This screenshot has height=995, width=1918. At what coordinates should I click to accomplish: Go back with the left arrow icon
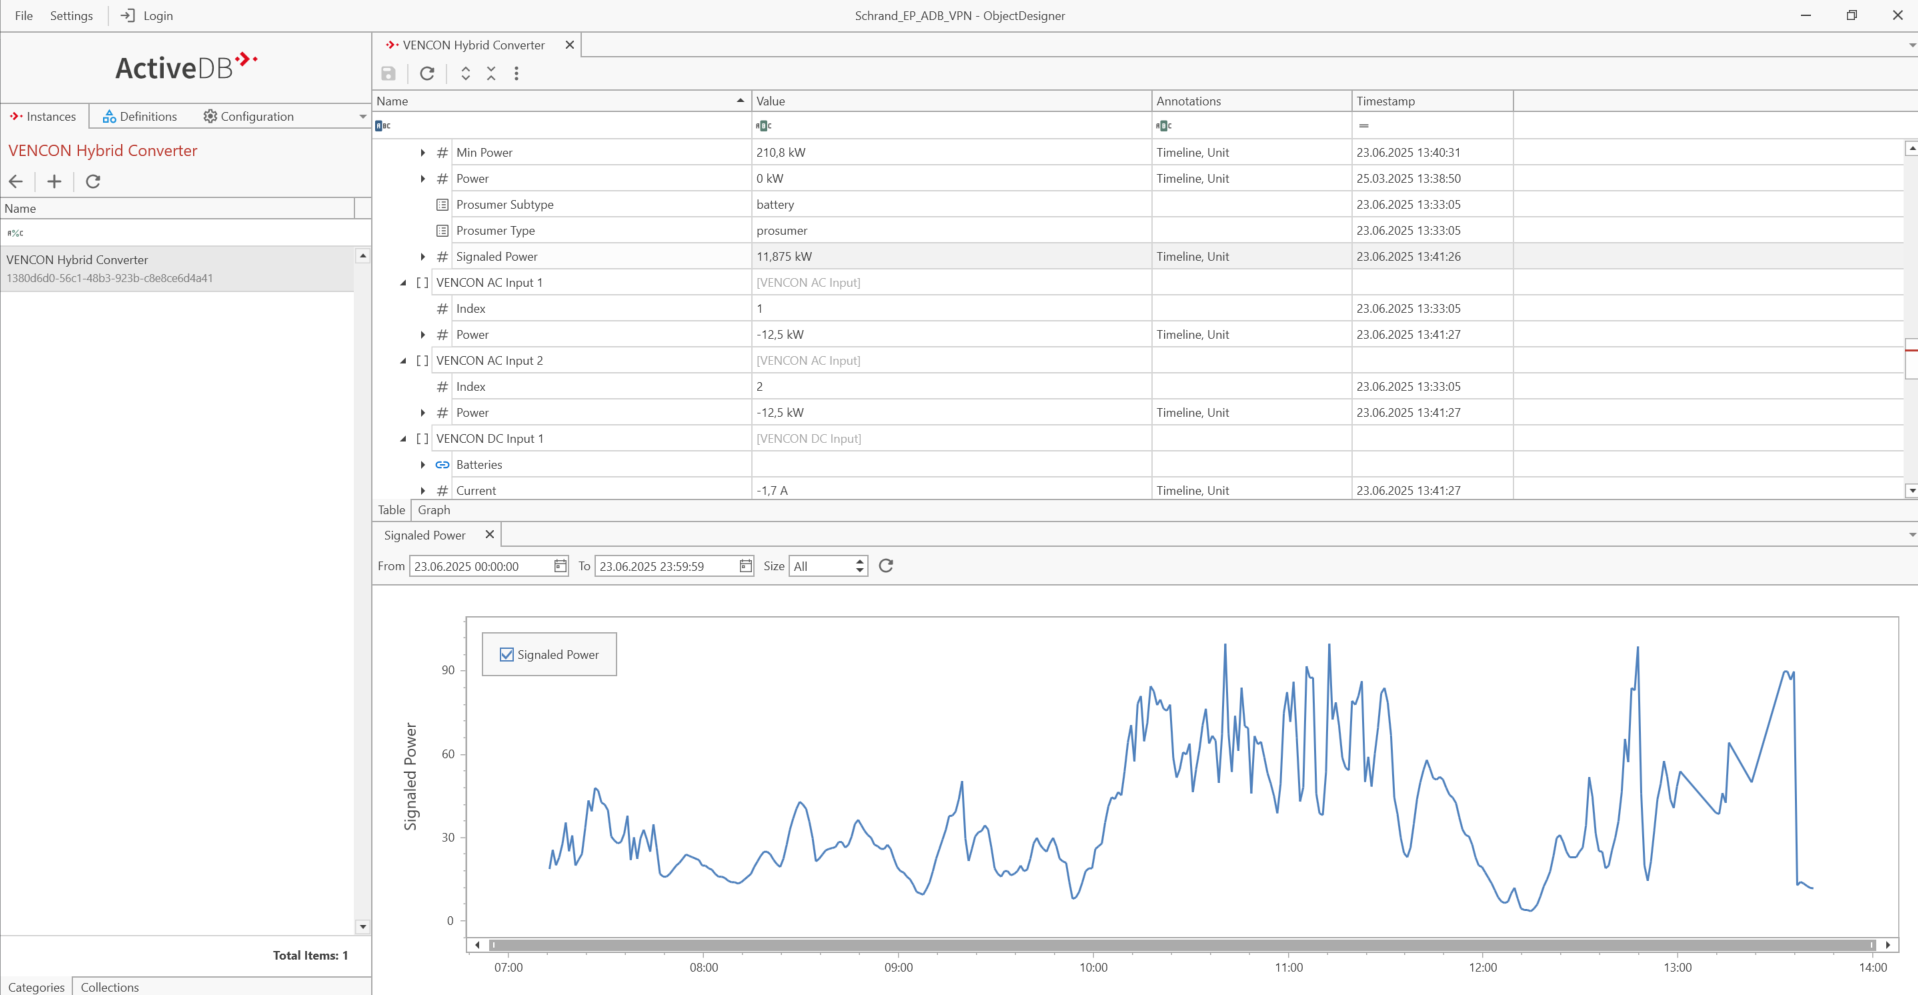16,181
